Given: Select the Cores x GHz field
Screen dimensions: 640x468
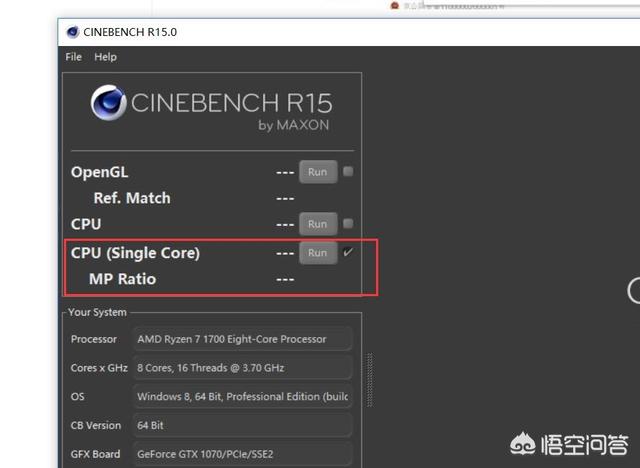Looking at the screenshot, I should coord(242,368).
